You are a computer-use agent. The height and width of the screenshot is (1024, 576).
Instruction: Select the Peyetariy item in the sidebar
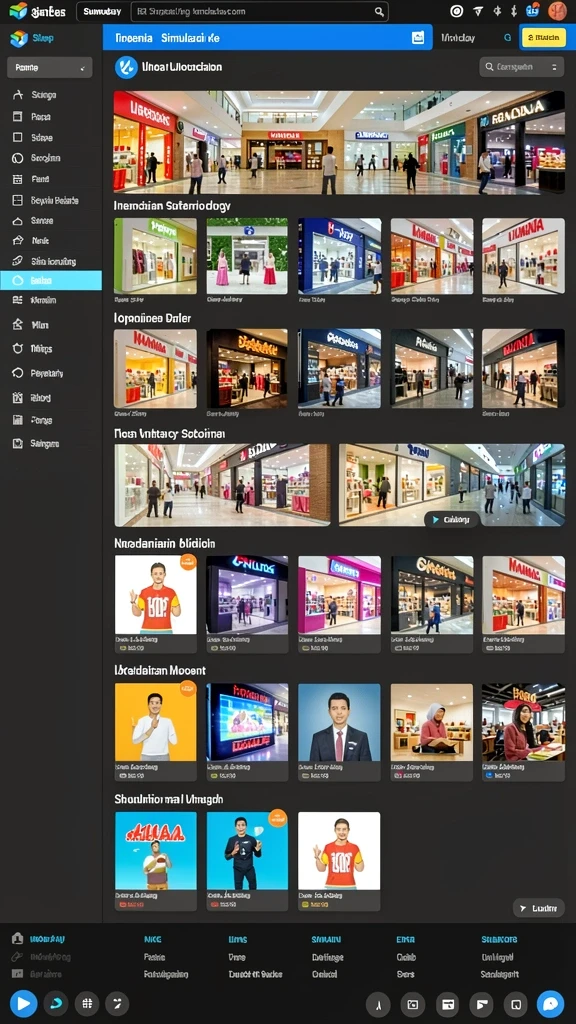(x=47, y=374)
